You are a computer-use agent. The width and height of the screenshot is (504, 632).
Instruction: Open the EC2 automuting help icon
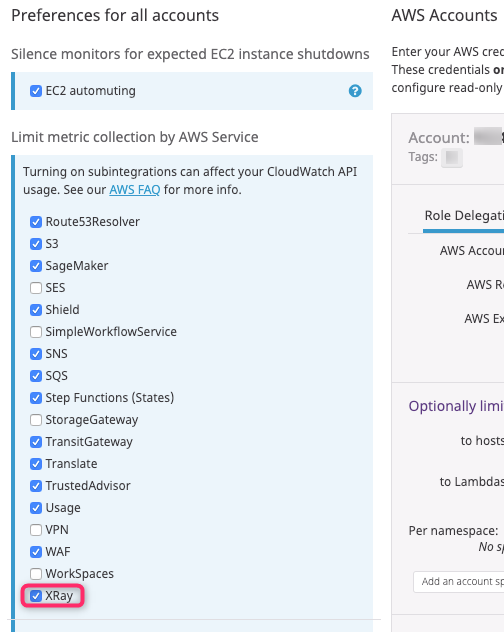tap(355, 91)
